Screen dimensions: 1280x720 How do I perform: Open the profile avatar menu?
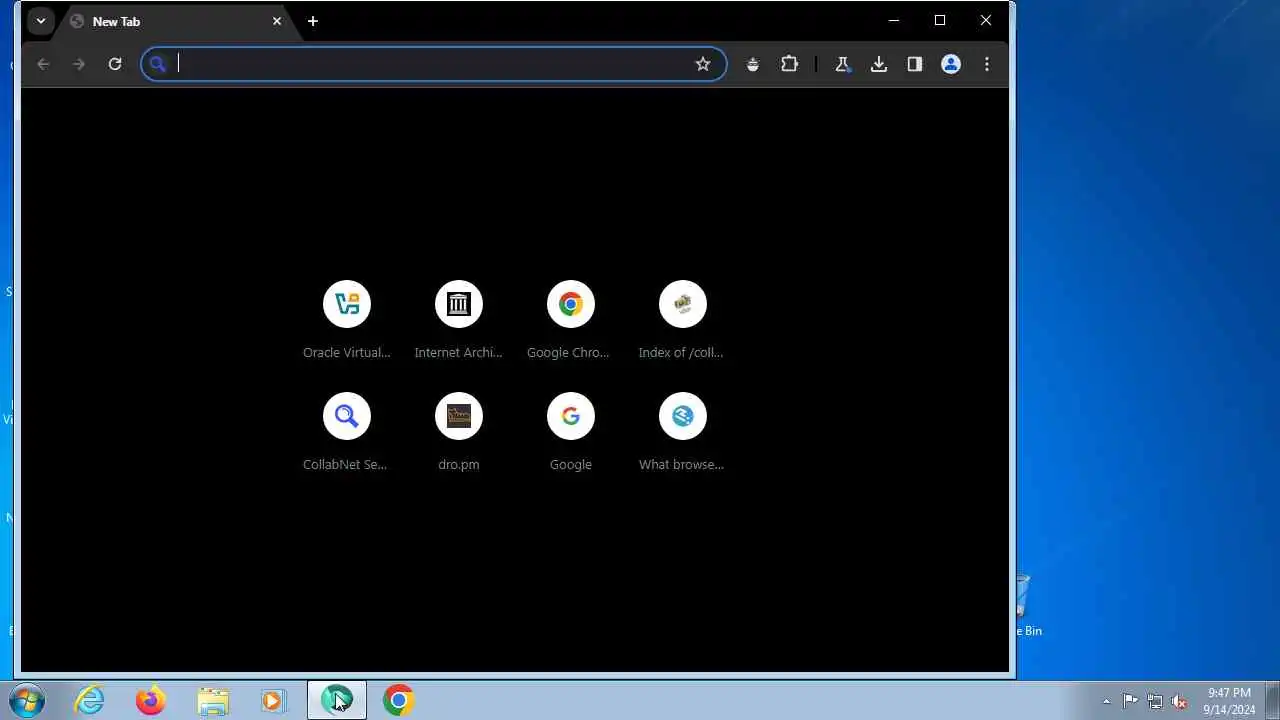tap(951, 64)
